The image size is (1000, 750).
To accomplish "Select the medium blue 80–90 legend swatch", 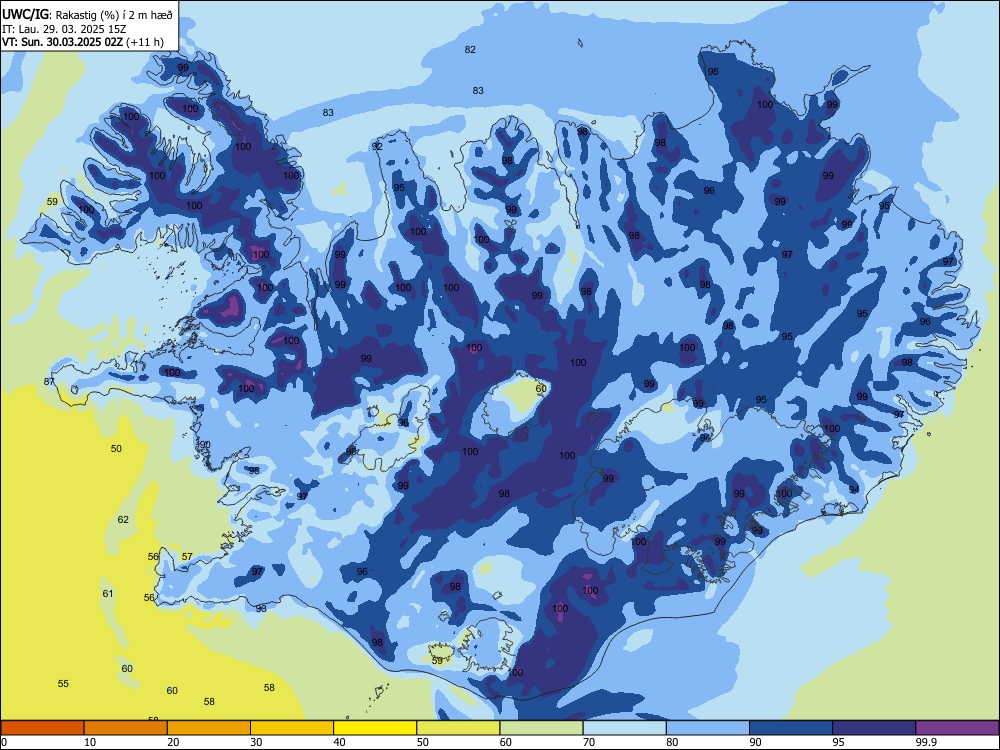I will coord(708,728).
